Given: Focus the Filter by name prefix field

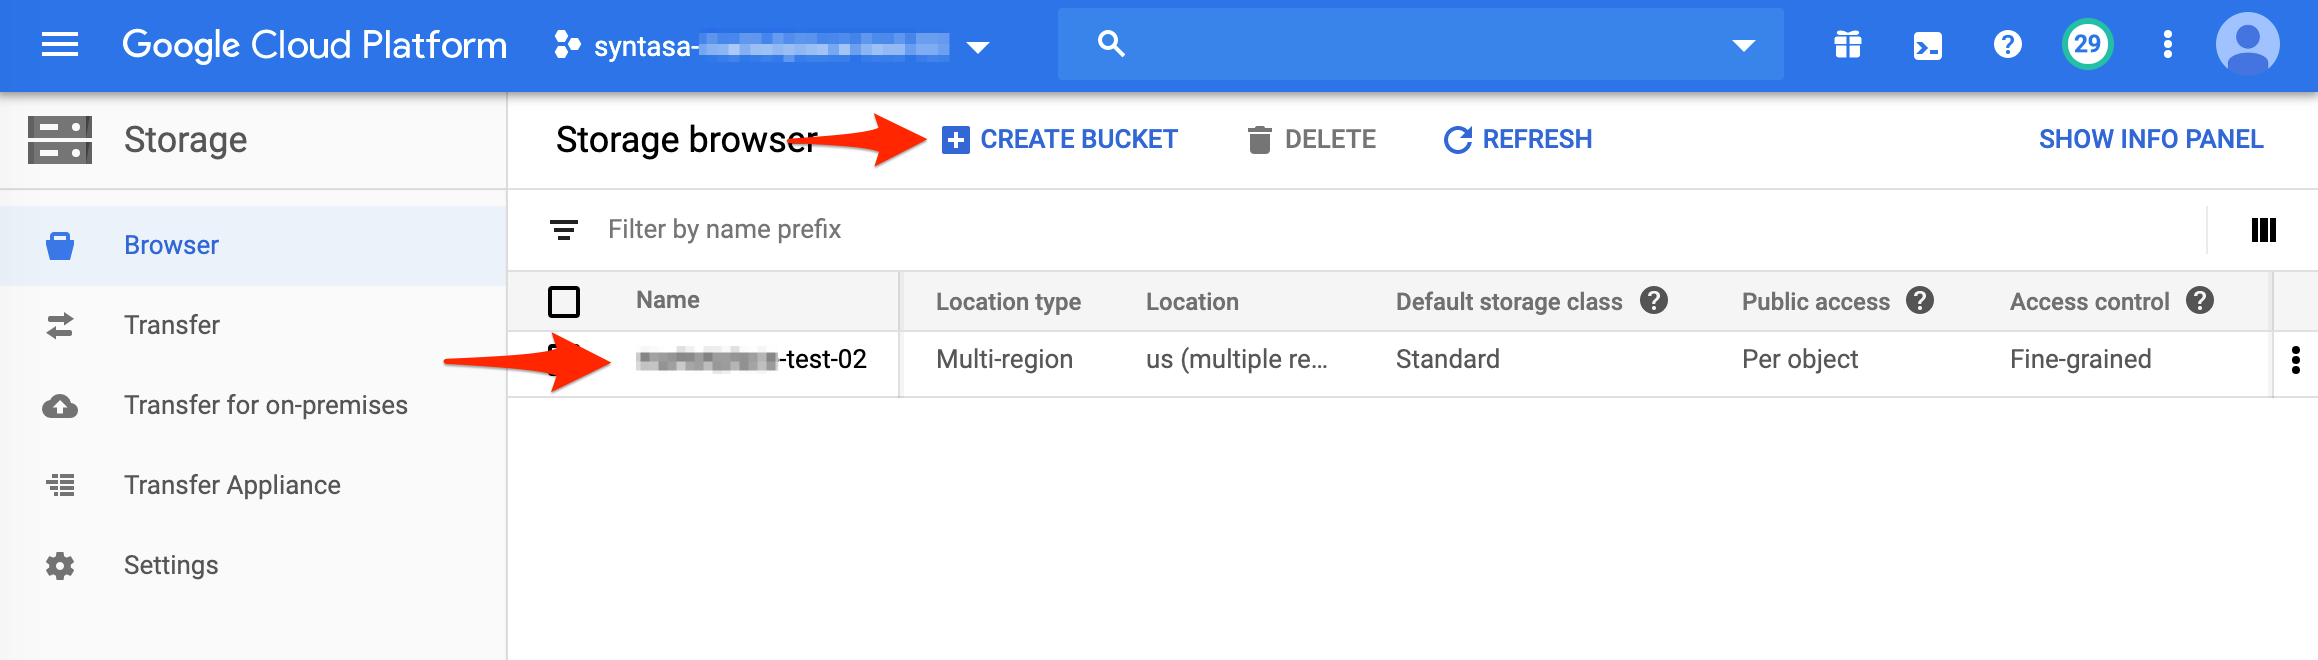Looking at the screenshot, I should pyautogui.click(x=900, y=230).
